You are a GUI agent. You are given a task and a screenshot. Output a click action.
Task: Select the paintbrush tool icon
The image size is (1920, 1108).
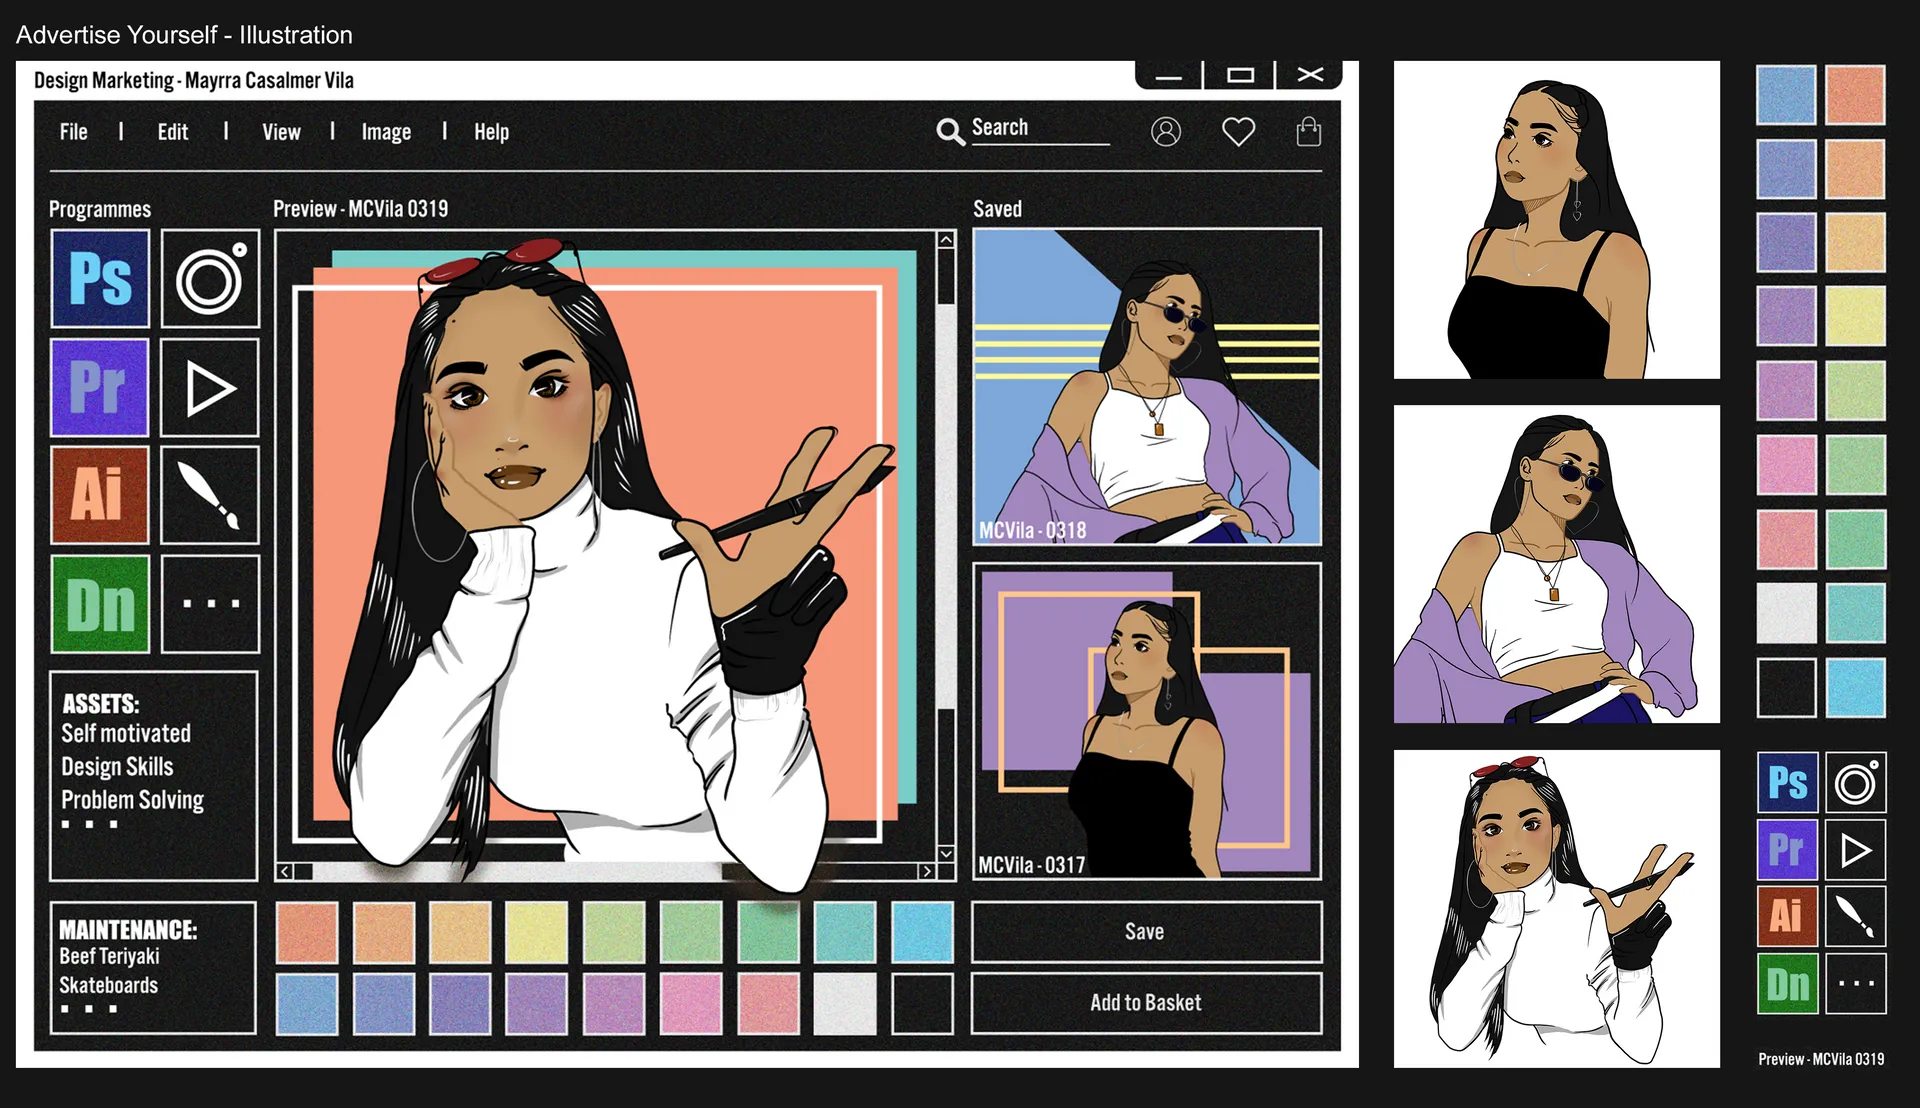pyautogui.click(x=210, y=495)
